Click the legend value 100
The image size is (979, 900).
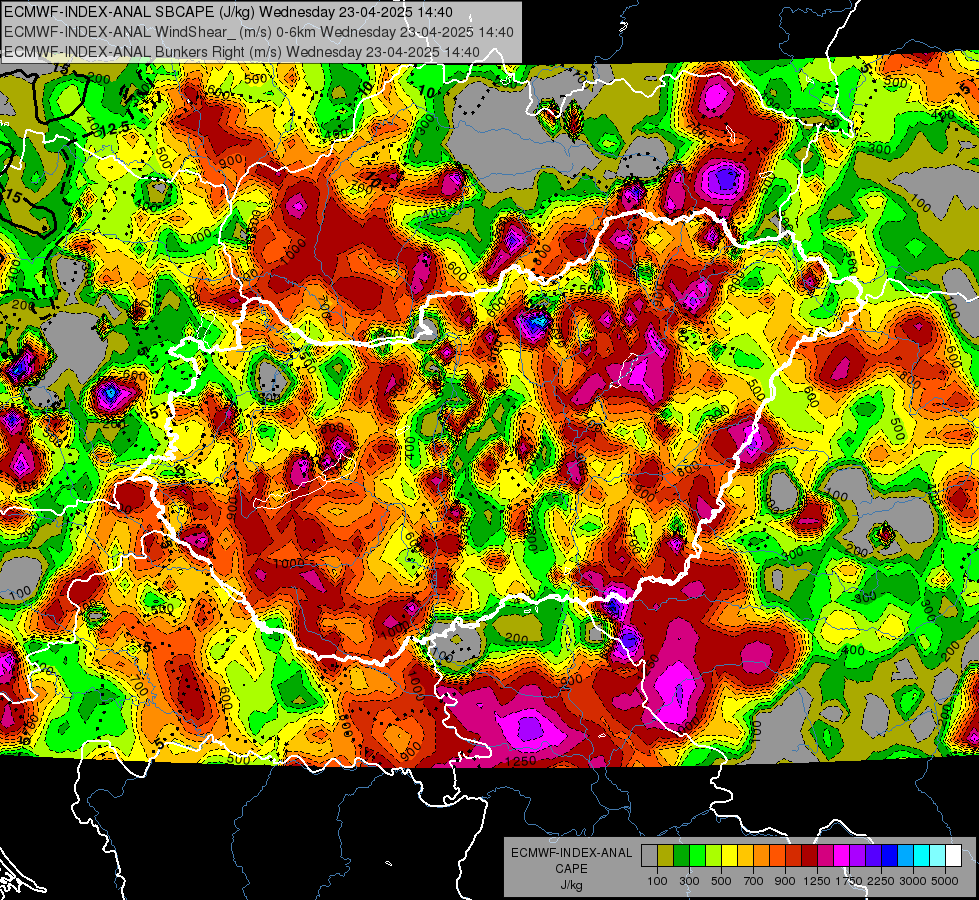point(657,881)
